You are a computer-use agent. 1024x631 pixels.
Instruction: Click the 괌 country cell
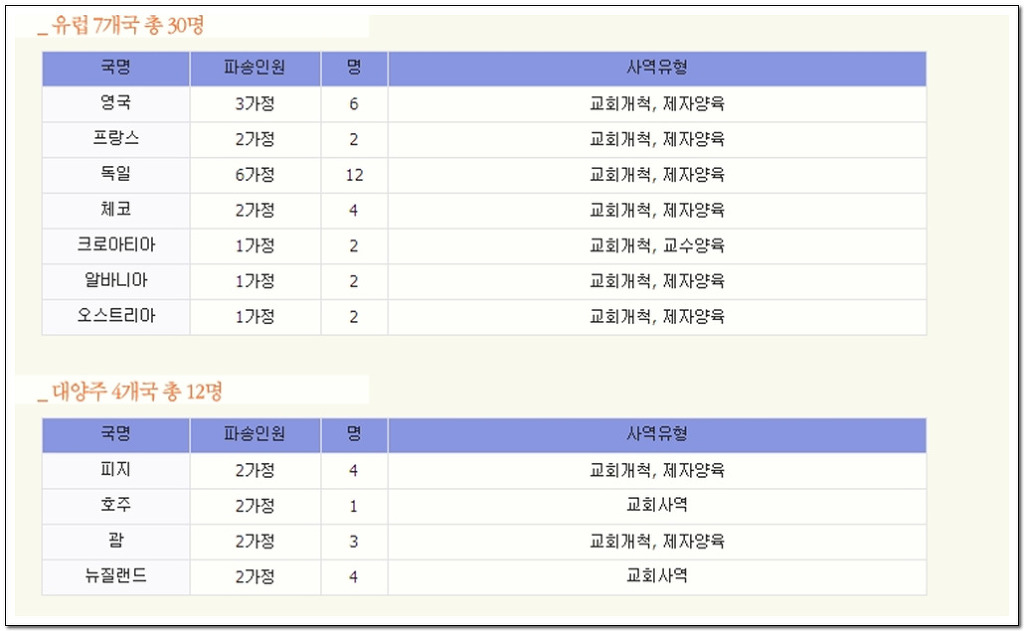pyautogui.click(x=116, y=541)
